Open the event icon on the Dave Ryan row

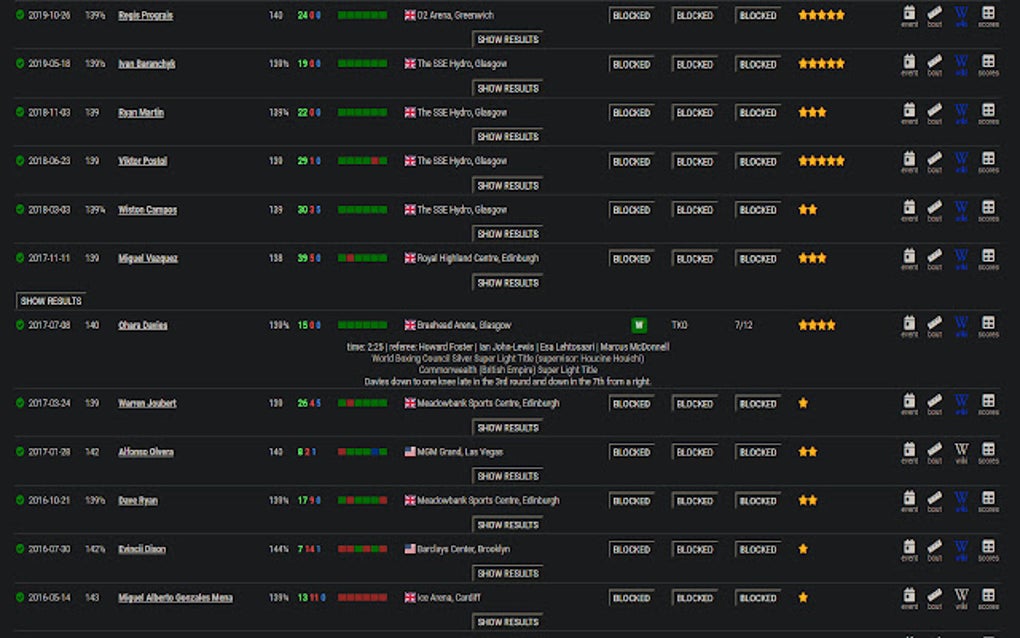pos(908,498)
